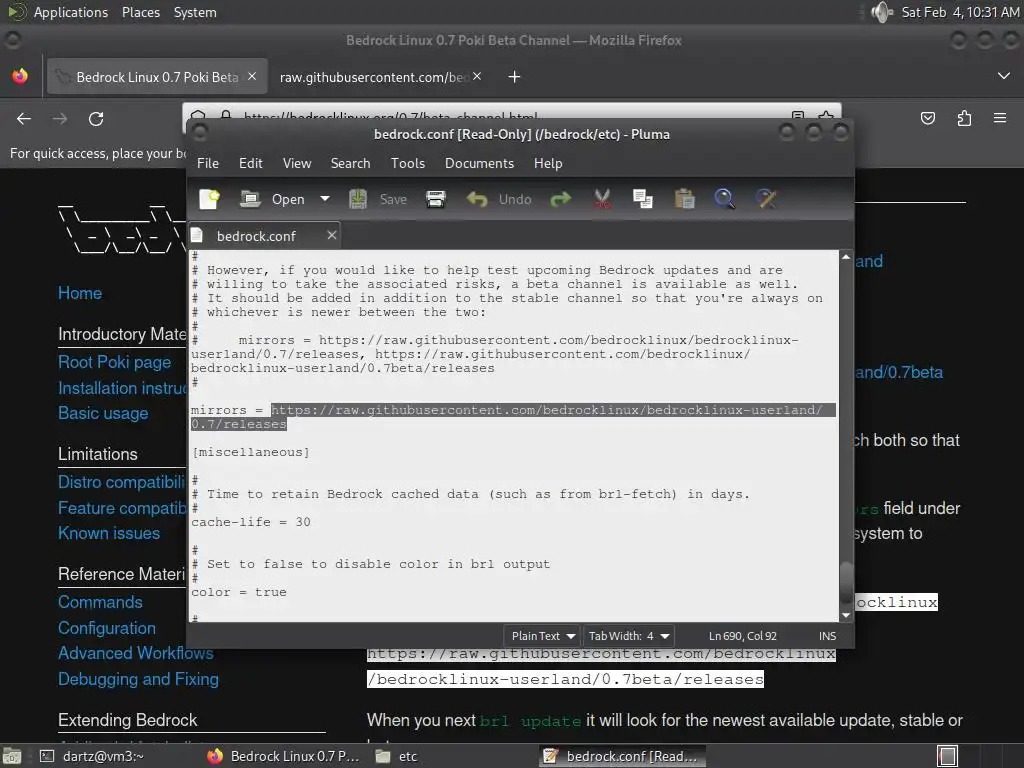The width and height of the screenshot is (1024, 768).
Task: Switch to the dartz@vm3 terminal taskbar item
Action: [x=91, y=756]
